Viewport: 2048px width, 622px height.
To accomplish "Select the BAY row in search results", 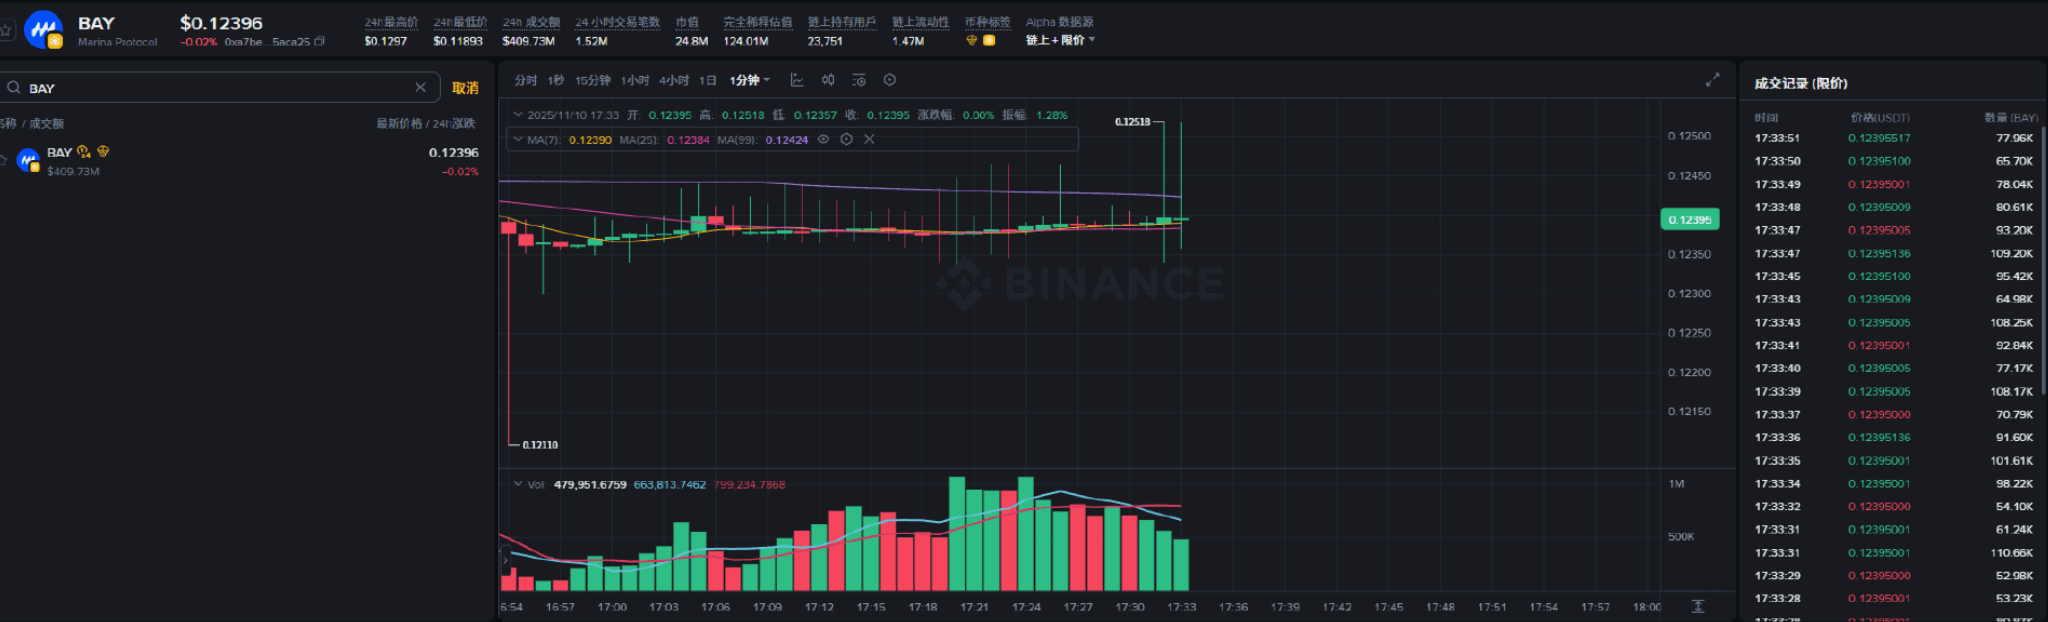I will pyautogui.click(x=240, y=160).
